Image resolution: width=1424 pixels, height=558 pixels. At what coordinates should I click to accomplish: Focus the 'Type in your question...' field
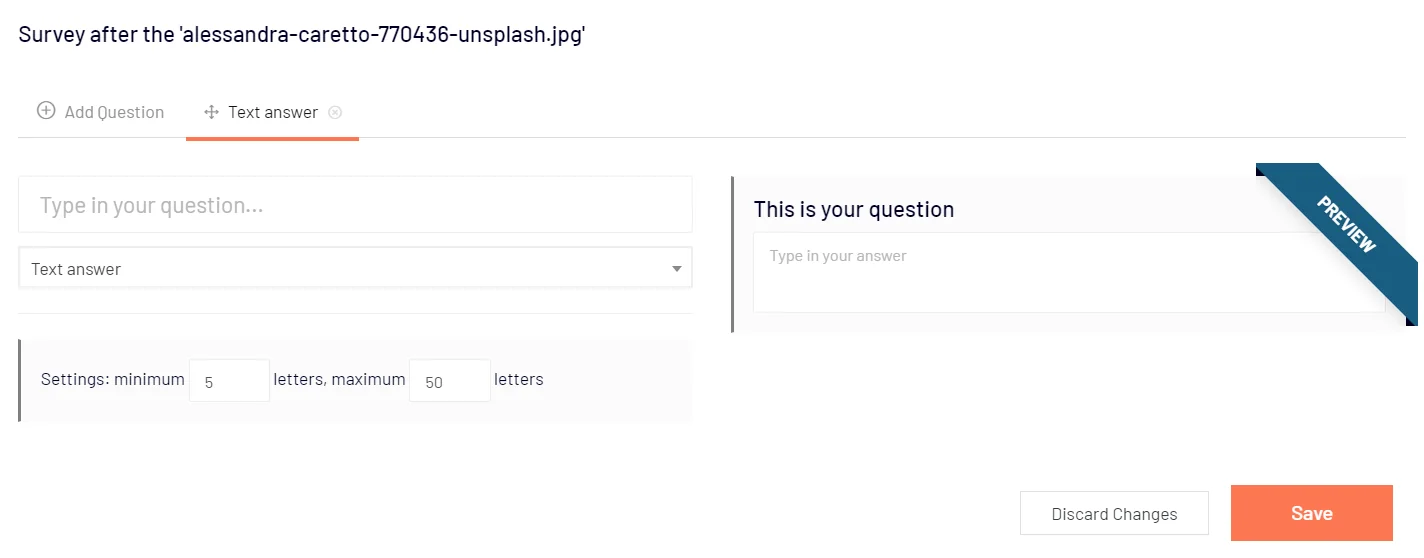click(x=355, y=205)
